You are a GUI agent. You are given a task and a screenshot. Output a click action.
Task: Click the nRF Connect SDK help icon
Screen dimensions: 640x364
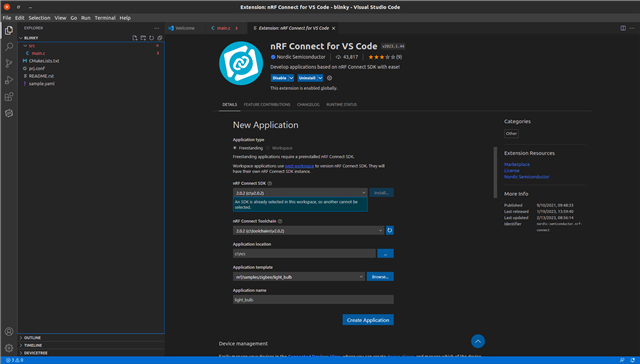point(269,184)
